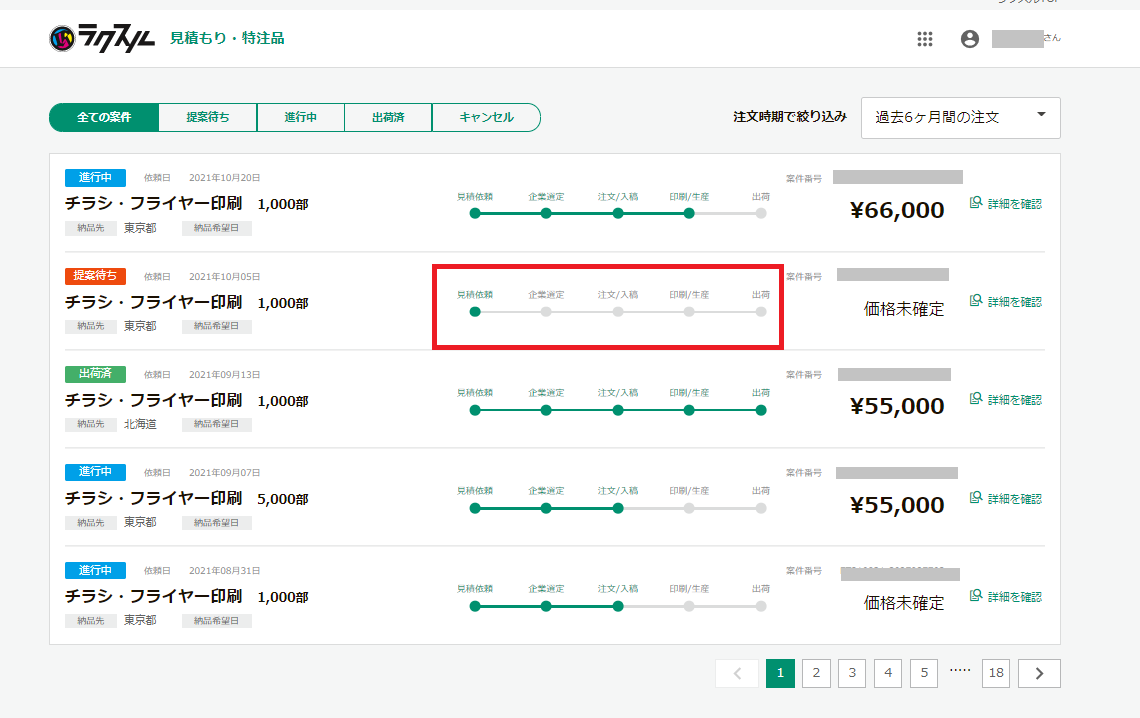Image resolution: width=1140 pixels, height=718 pixels.
Task: Click 見積依頼 step dot in highlighted progress bar
Action: [x=475, y=311]
